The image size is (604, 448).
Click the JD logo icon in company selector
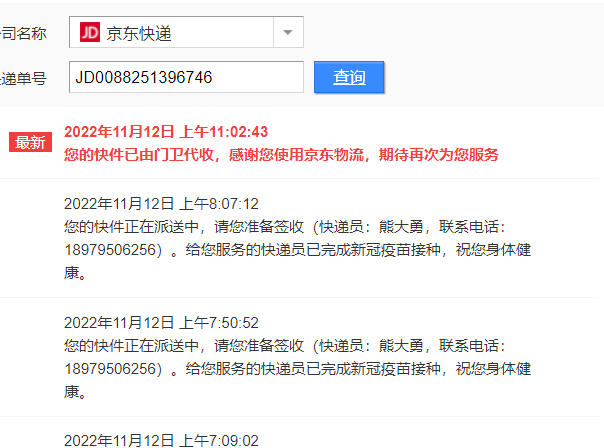tap(90, 32)
